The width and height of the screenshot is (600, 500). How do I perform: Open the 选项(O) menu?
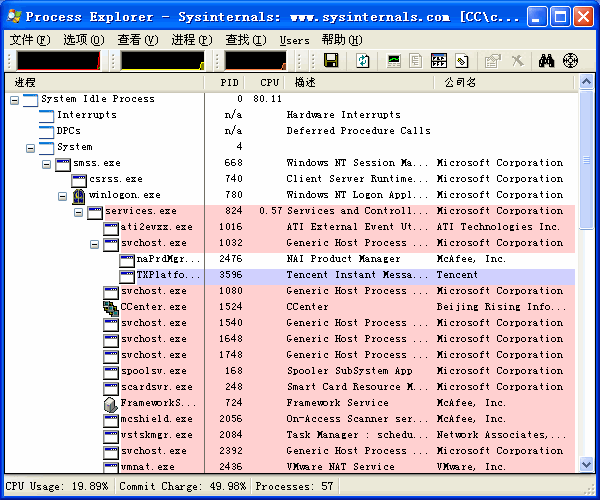point(83,40)
